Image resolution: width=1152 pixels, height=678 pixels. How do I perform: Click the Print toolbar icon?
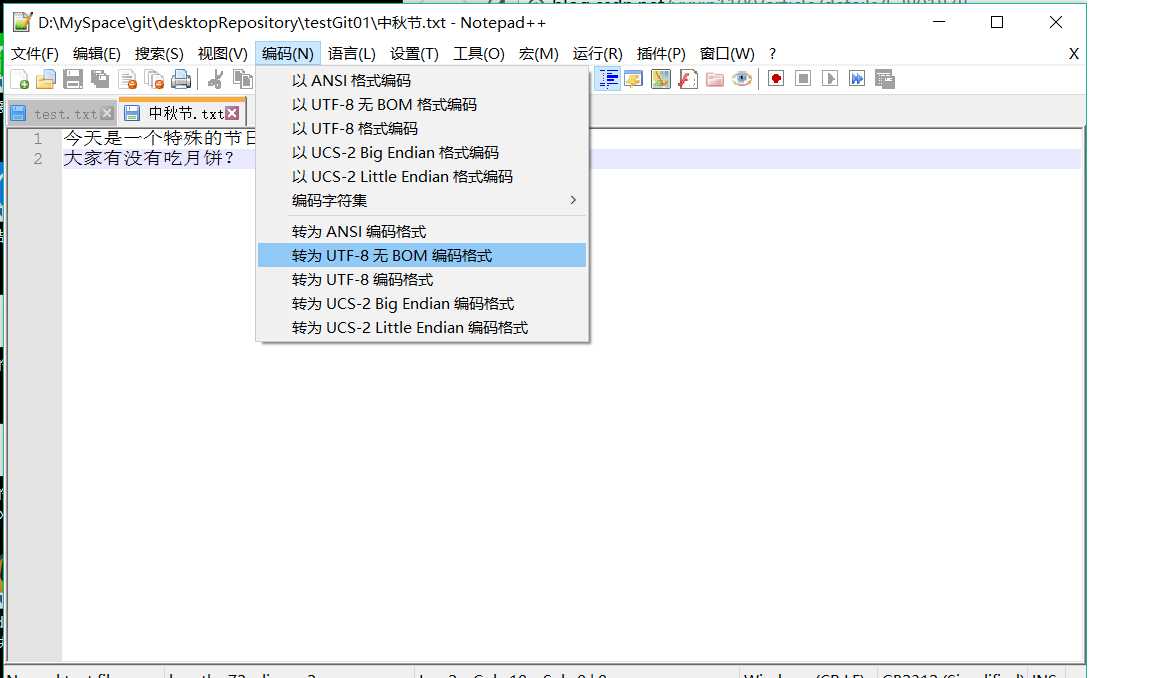(181, 79)
